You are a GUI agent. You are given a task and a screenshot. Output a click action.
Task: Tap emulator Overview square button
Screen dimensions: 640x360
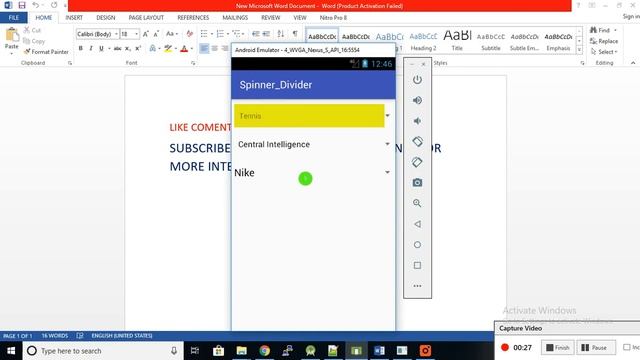click(417, 265)
